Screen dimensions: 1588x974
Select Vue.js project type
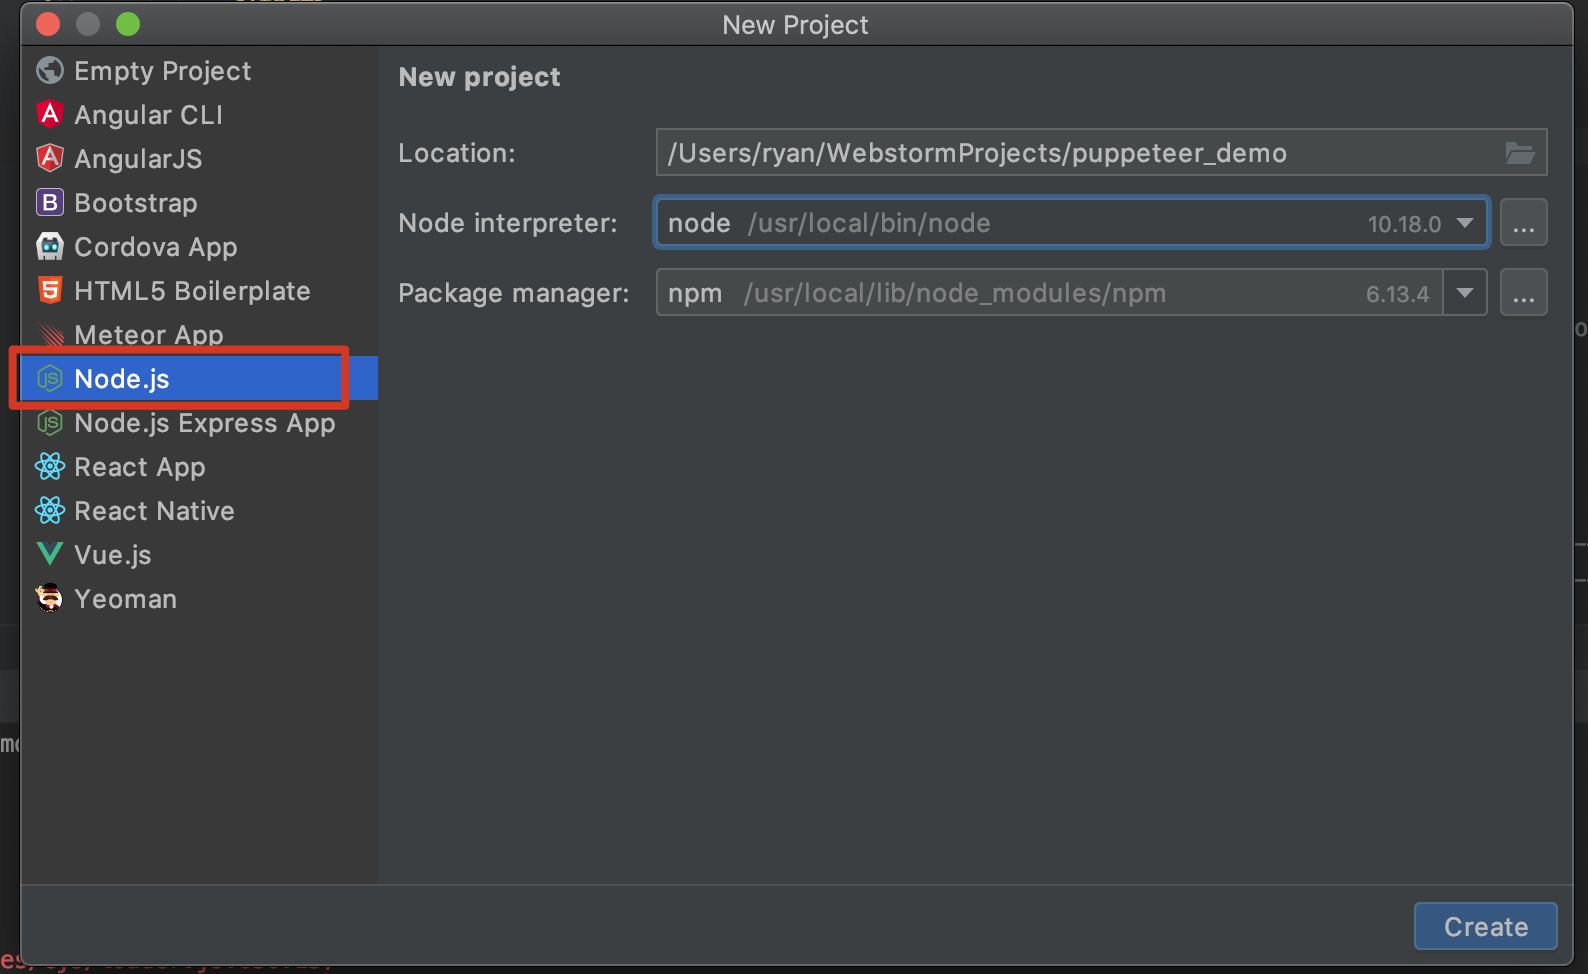click(x=199, y=555)
